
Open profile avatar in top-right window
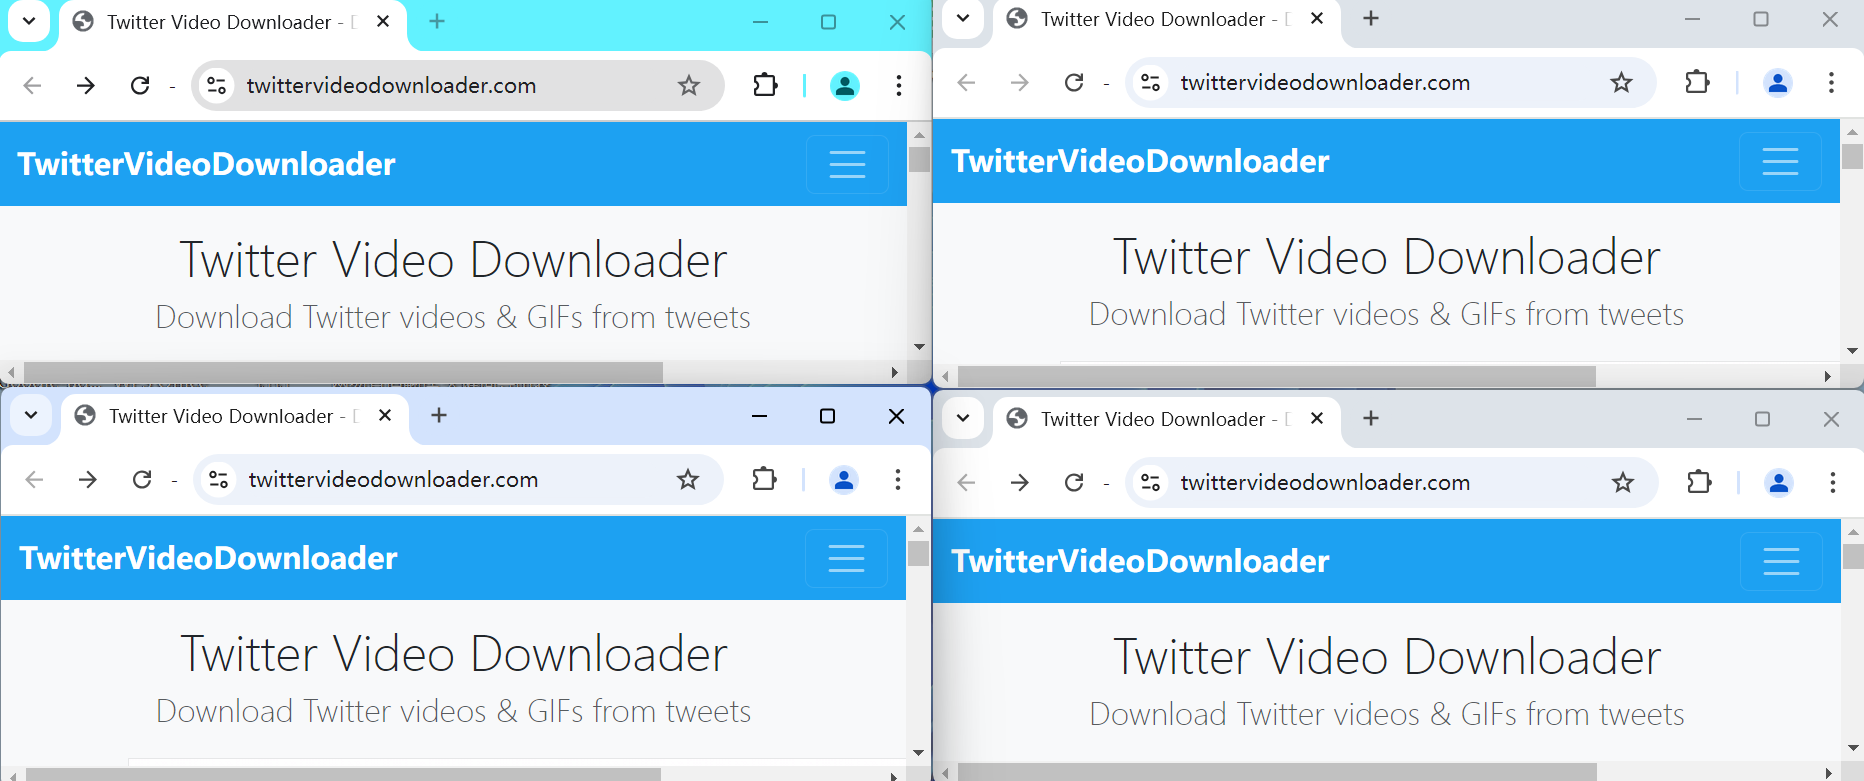tap(1778, 83)
